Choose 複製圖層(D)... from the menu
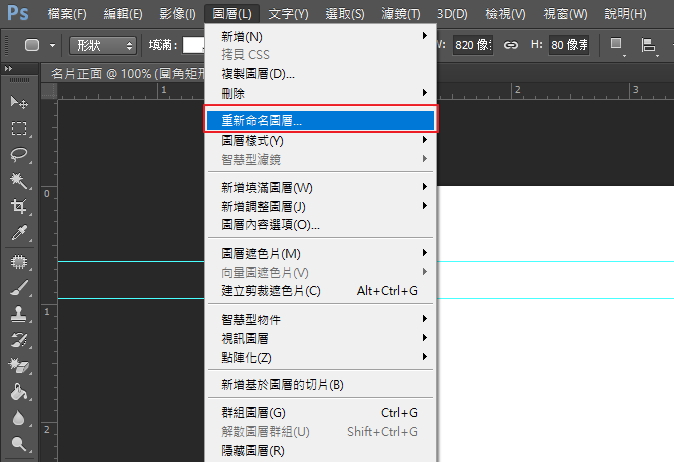Image resolution: width=674 pixels, height=462 pixels. coord(321,74)
